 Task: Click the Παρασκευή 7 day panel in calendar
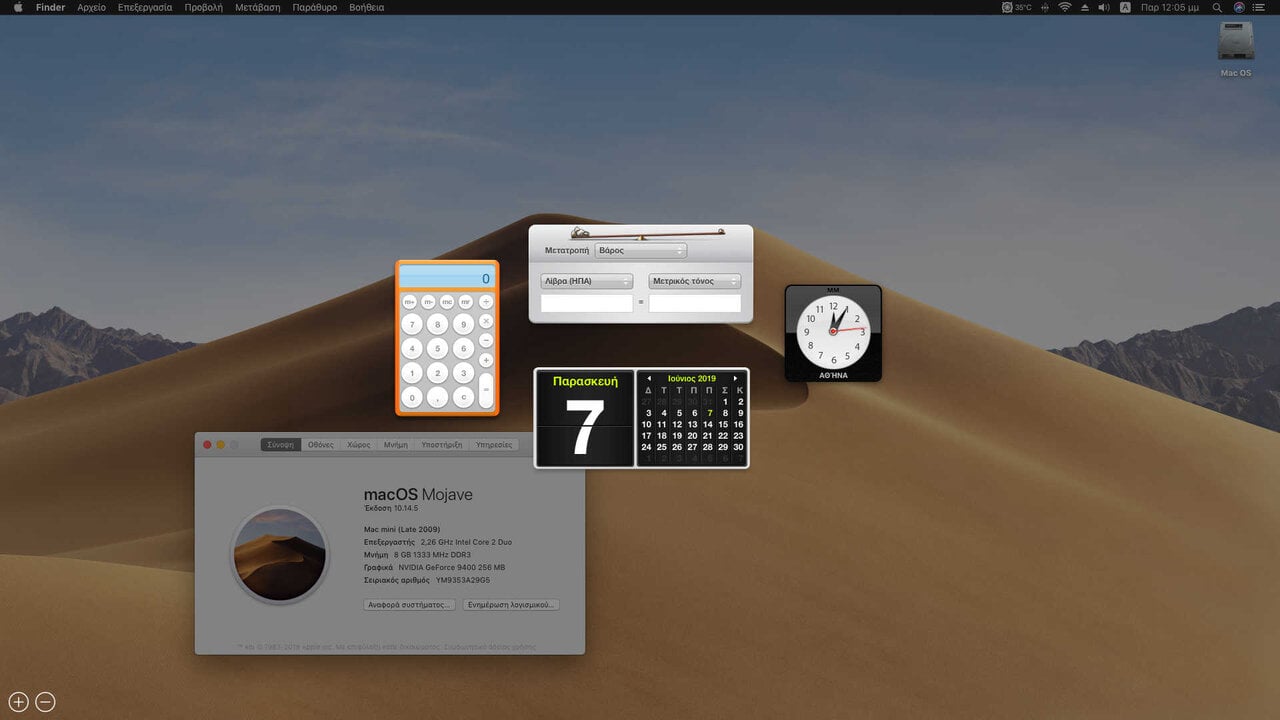click(x=585, y=418)
